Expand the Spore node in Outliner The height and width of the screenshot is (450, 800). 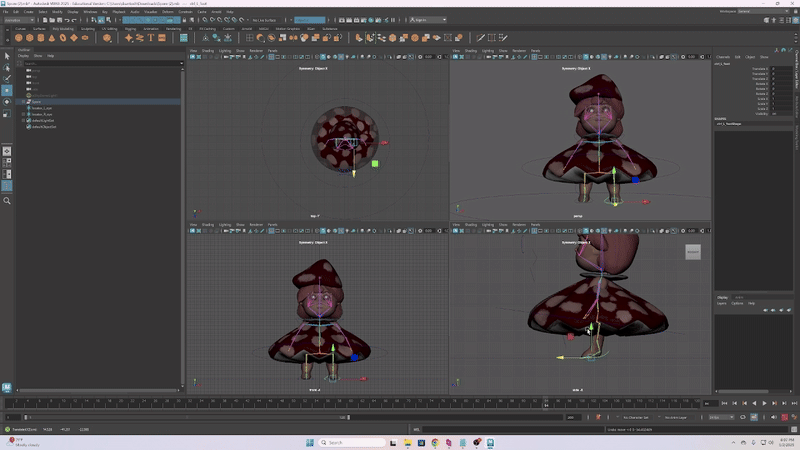[x=23, y=102]
